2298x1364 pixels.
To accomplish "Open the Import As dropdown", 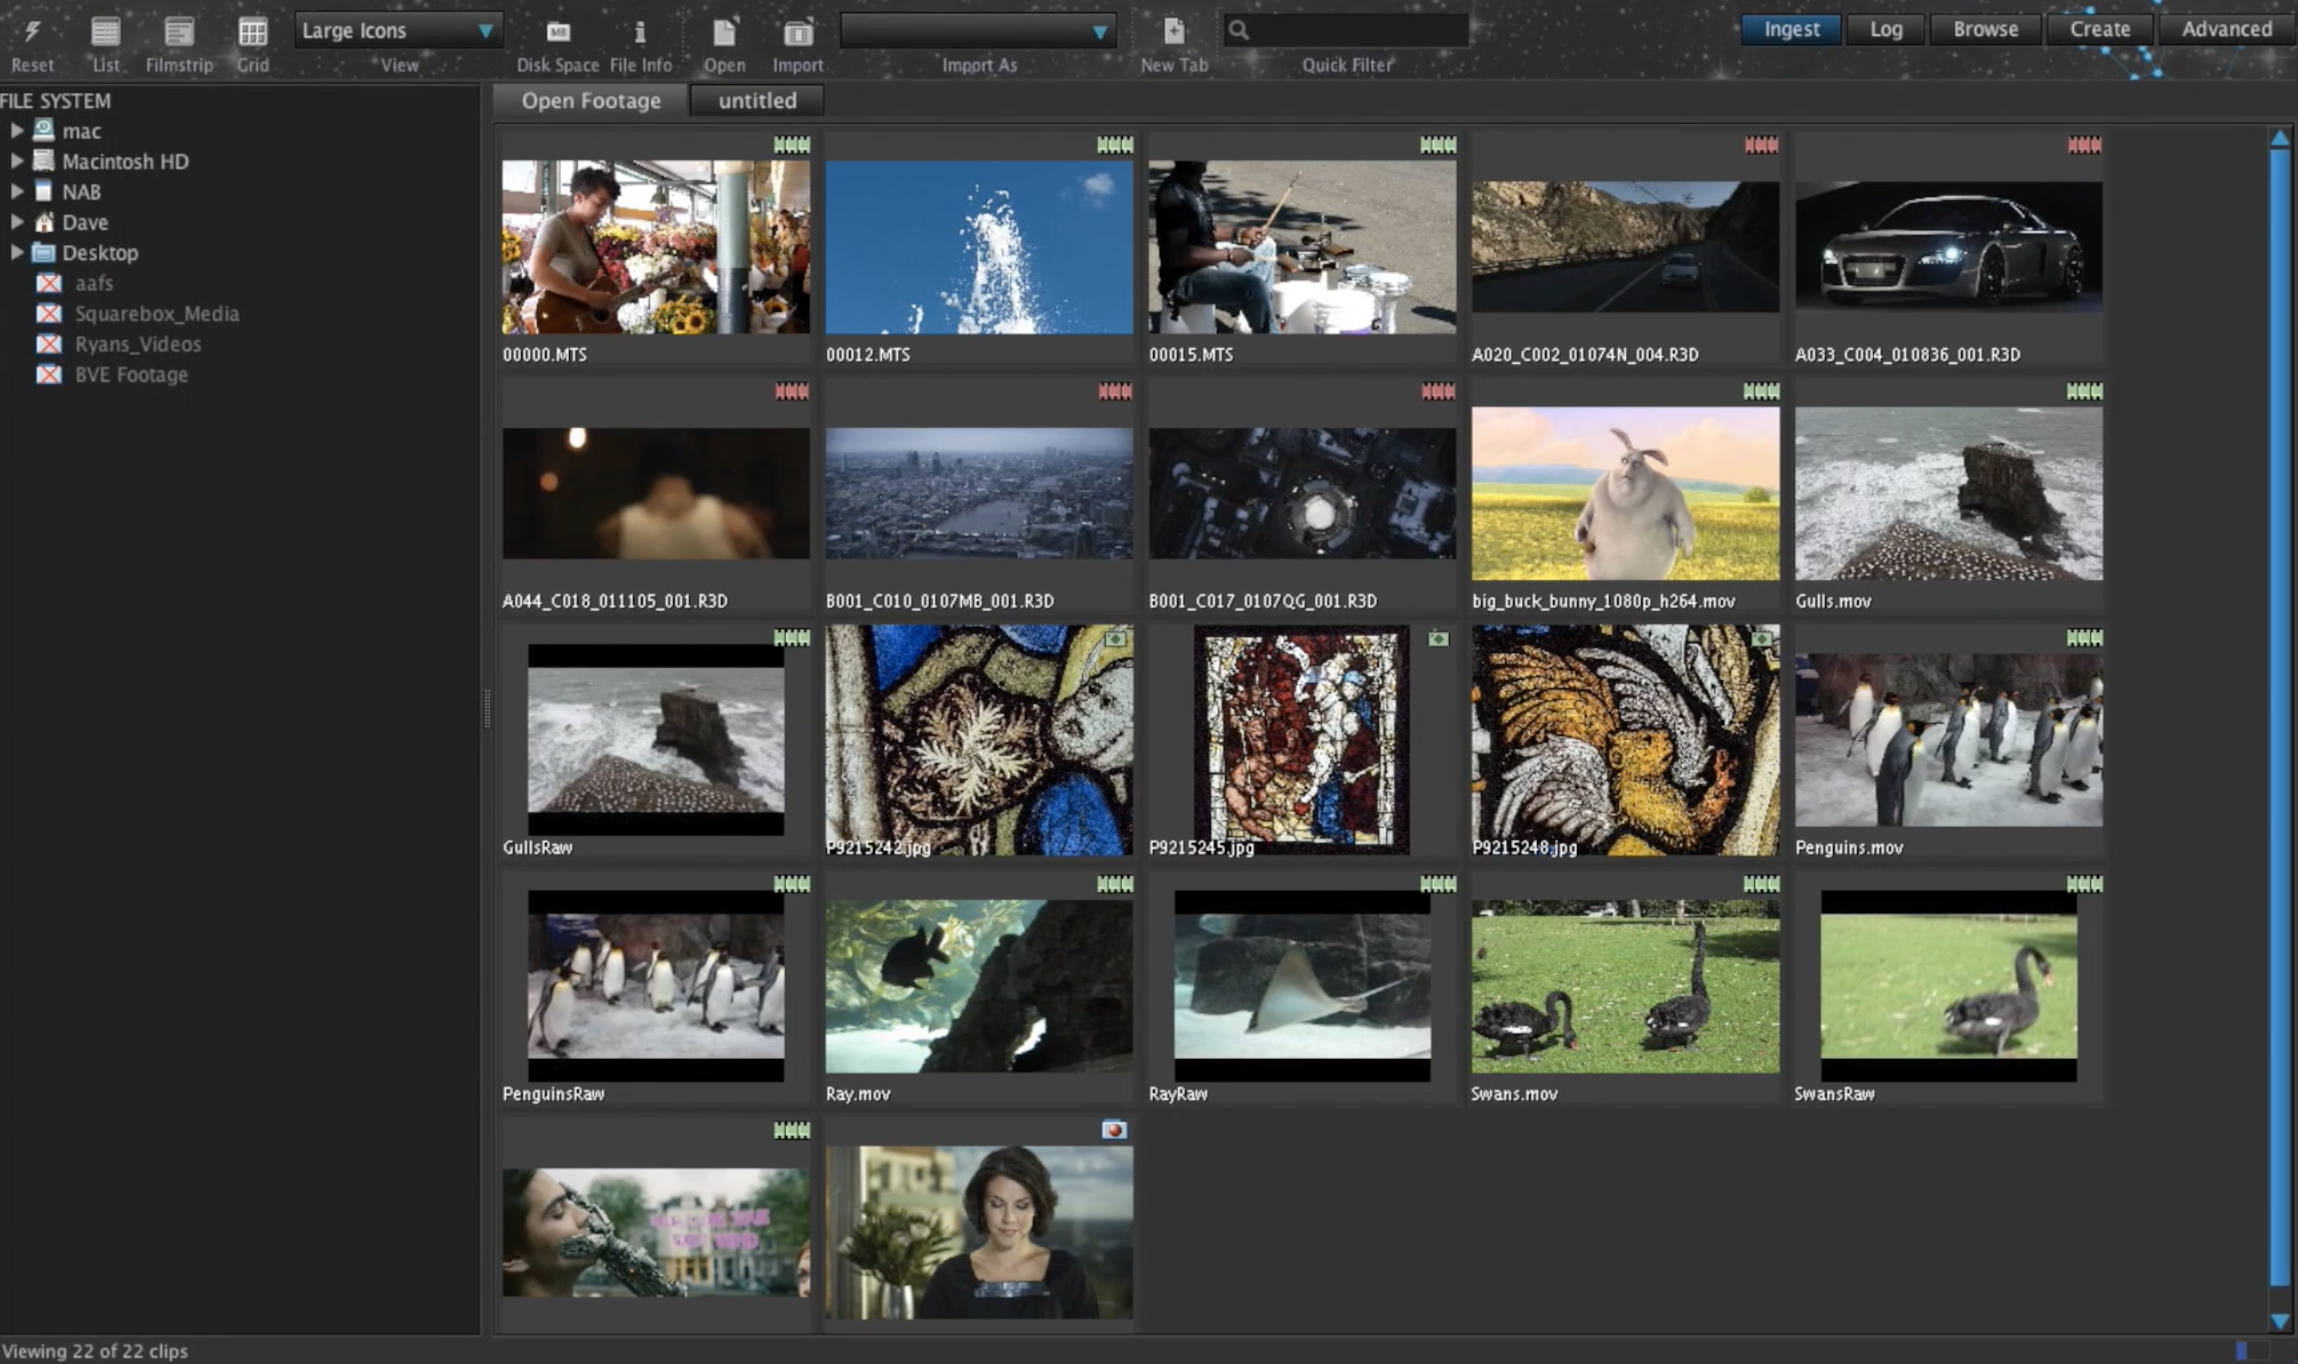I will click(977, 30).
